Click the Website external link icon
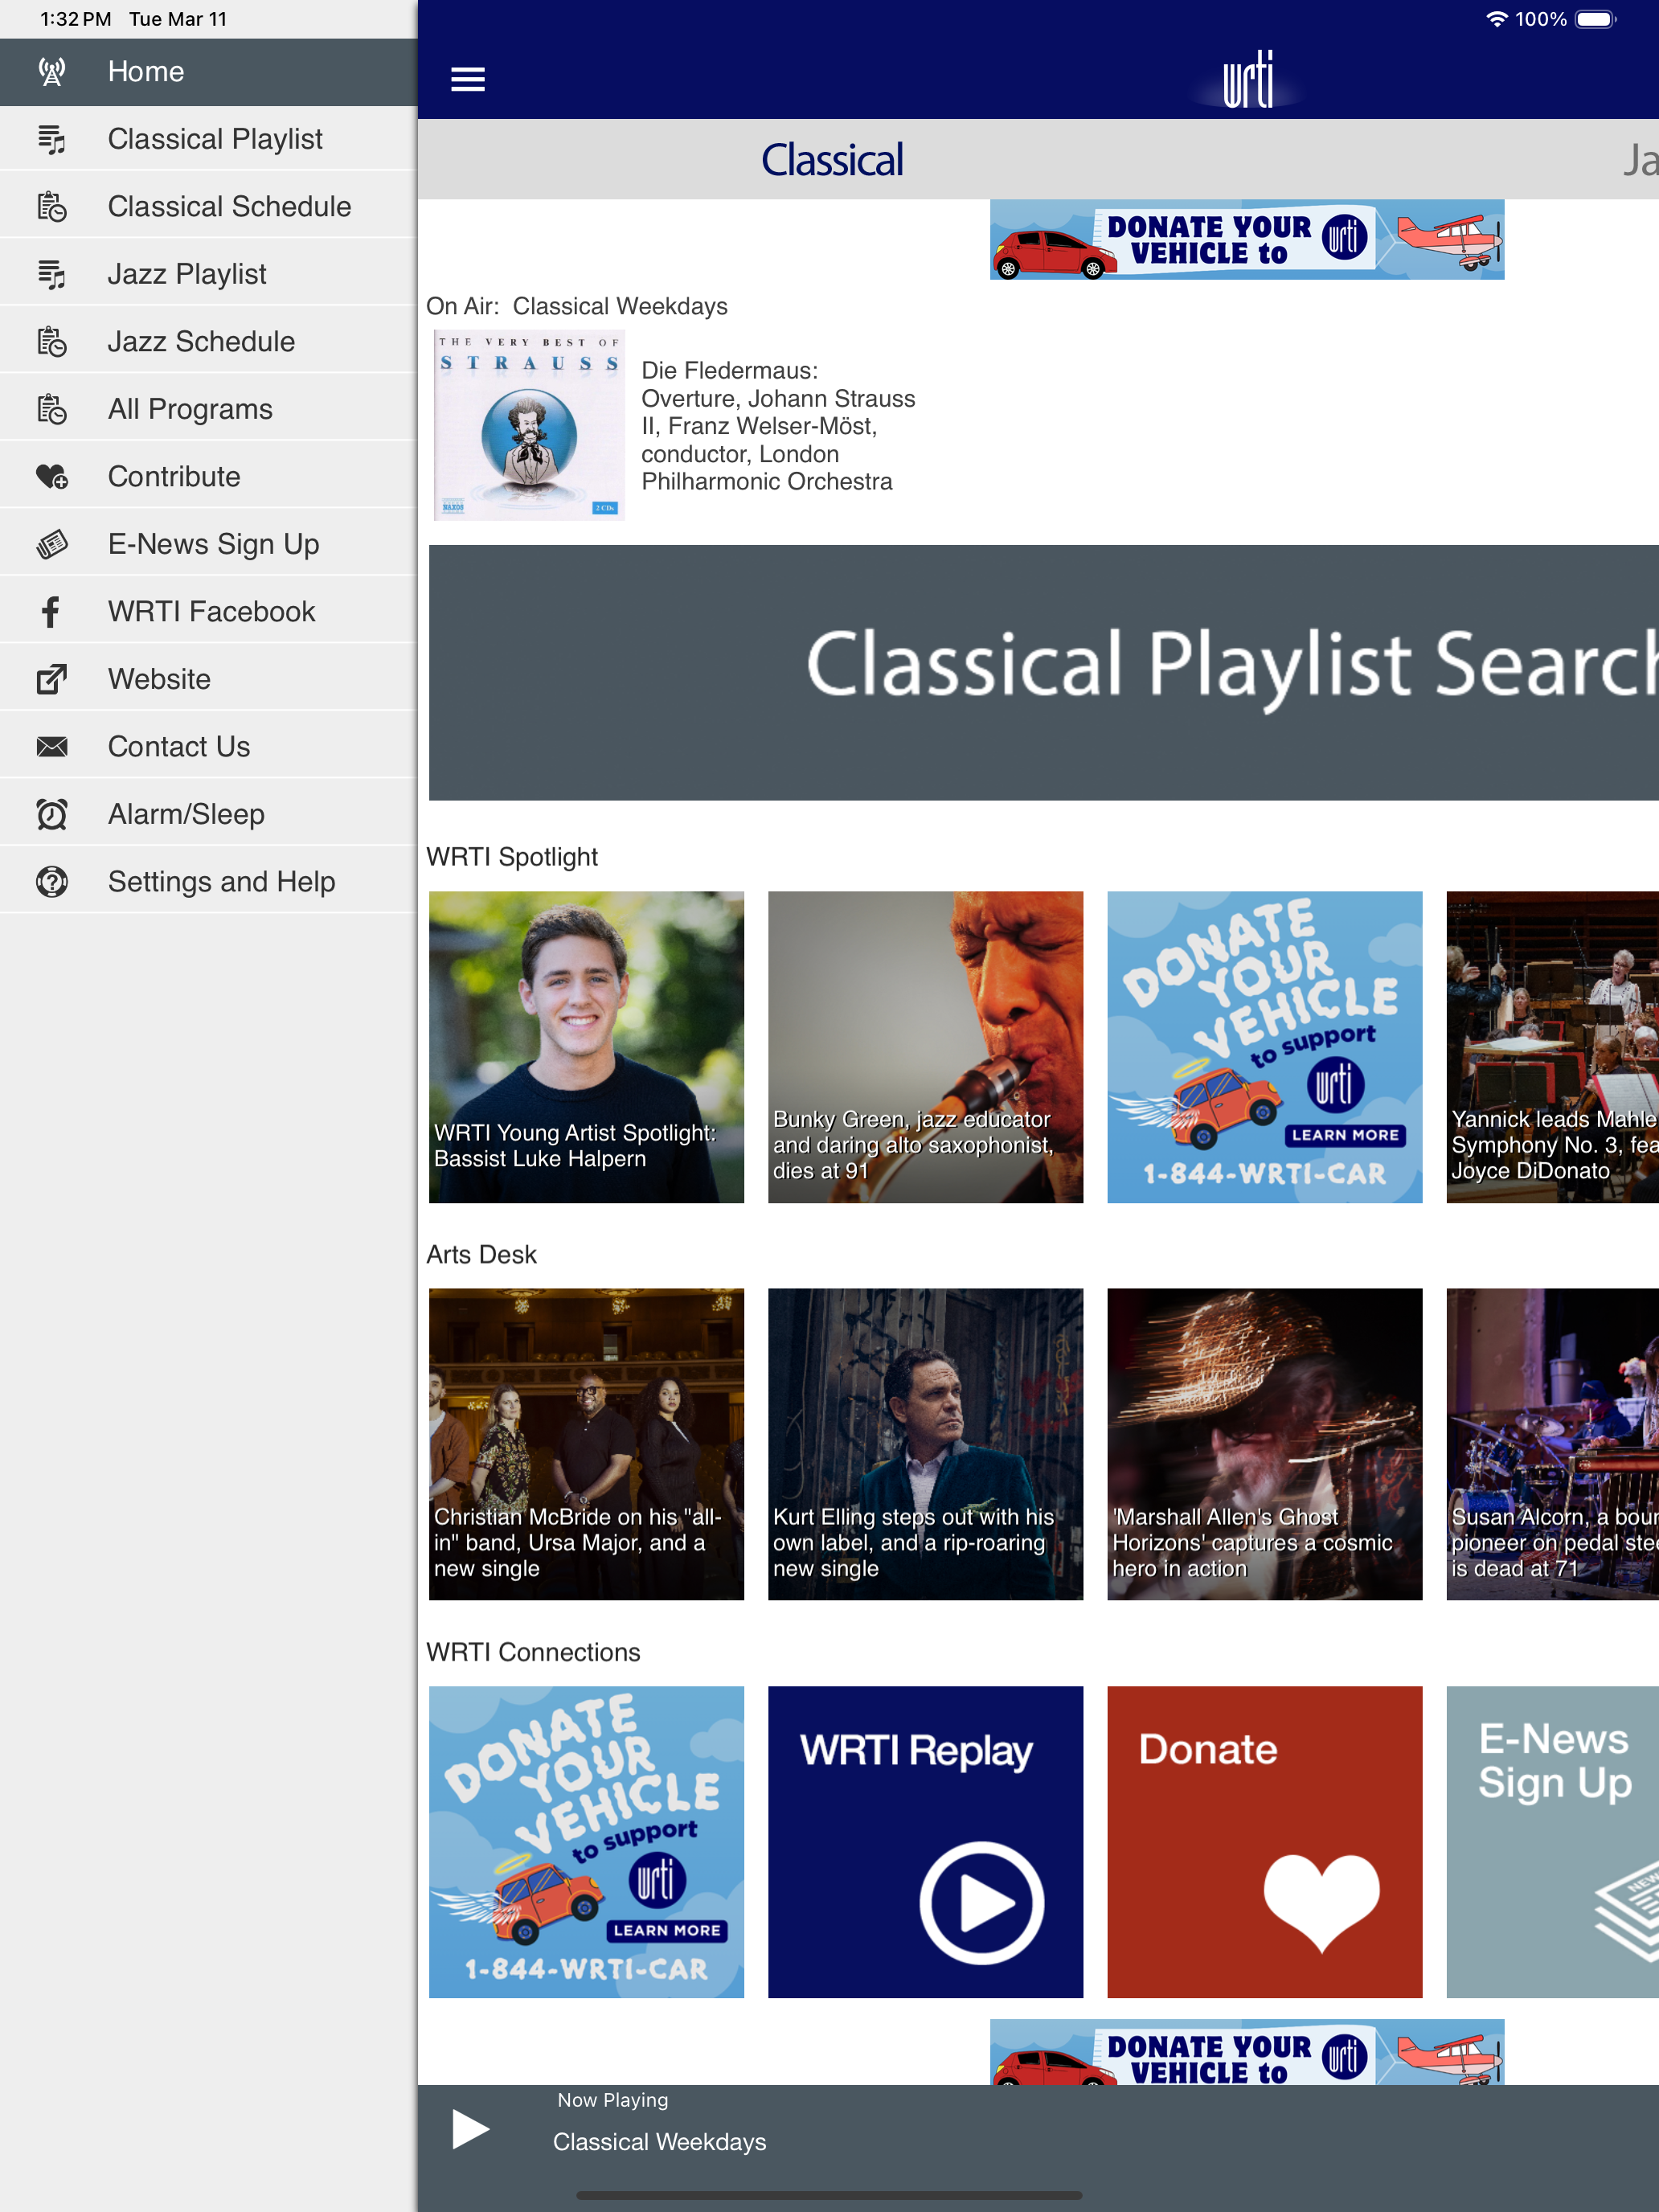 [x=52, y=679]
